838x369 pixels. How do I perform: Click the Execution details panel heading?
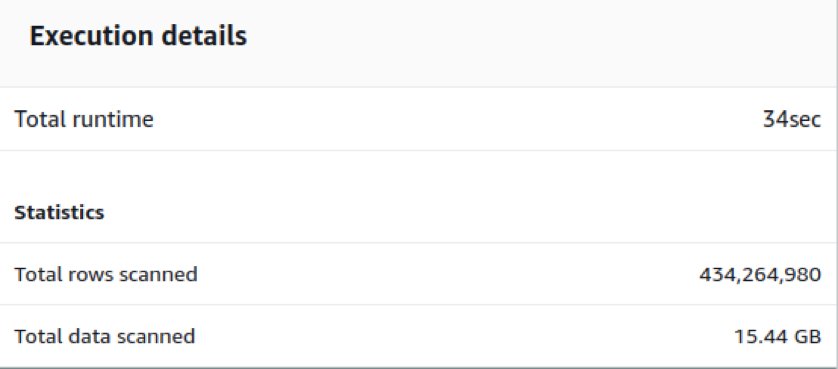coord(138,36)
